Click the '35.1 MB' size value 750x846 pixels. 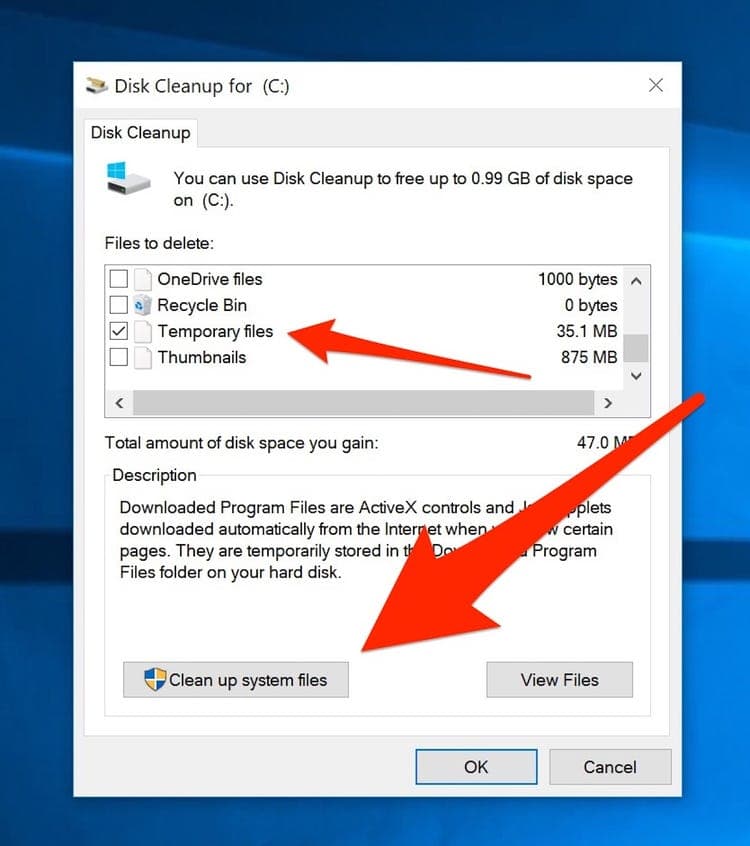(x=587, y=331)
